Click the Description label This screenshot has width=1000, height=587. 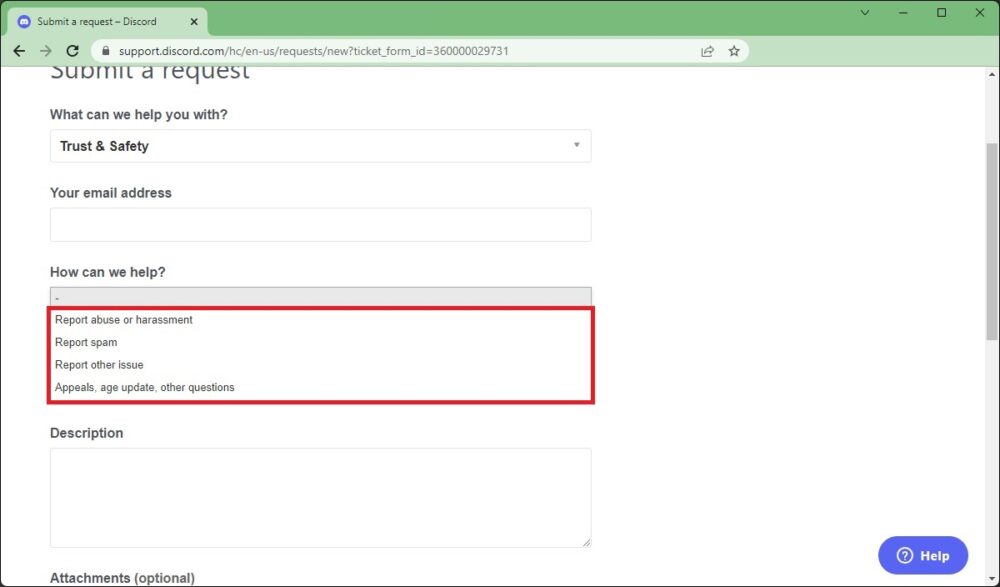click(86, 433)
